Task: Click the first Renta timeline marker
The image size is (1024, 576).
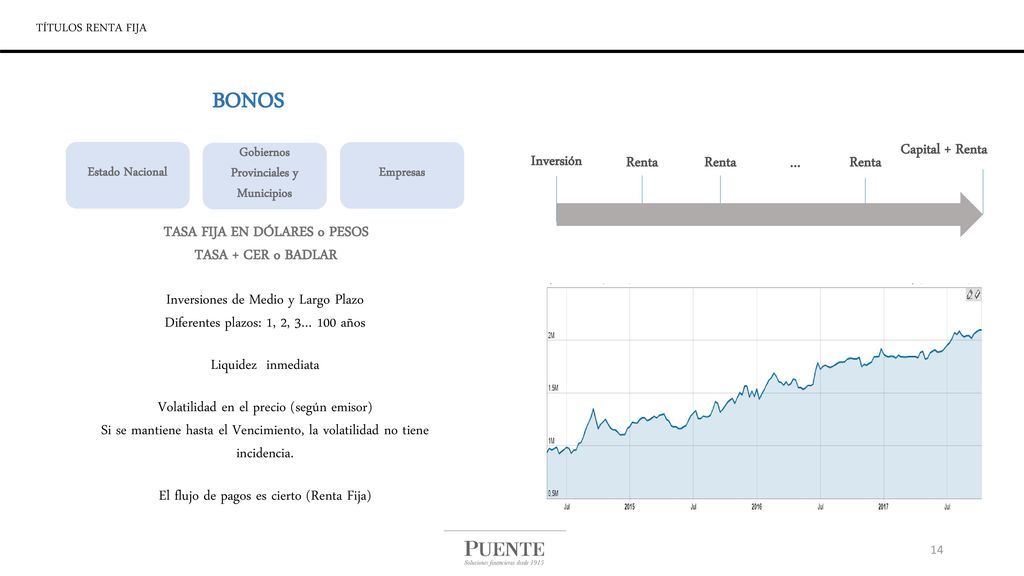Action: (642, 162)
